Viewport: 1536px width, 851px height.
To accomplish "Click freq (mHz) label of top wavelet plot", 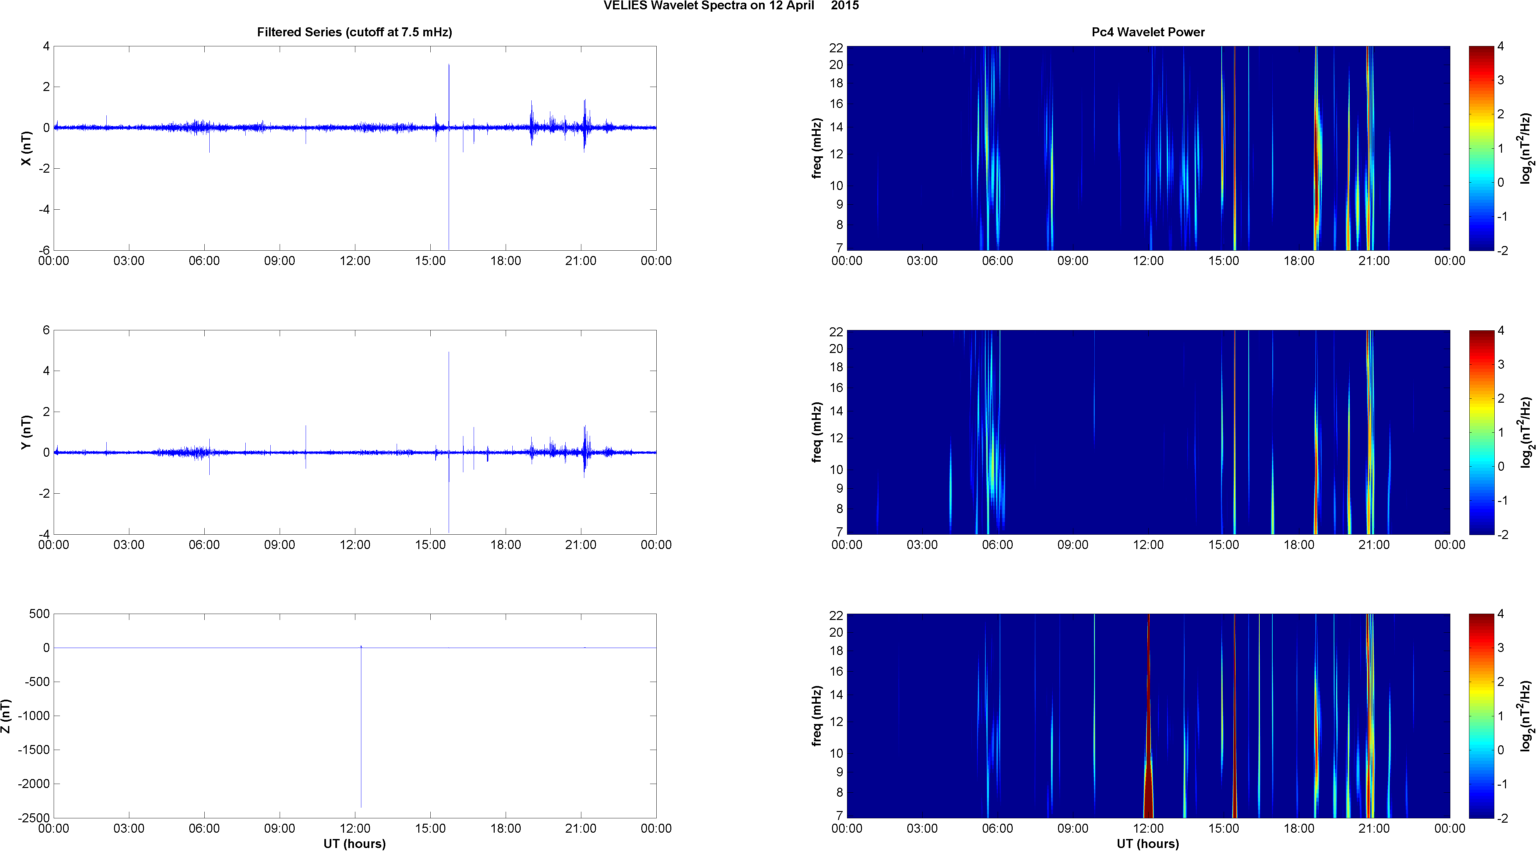I will point(817,148).
